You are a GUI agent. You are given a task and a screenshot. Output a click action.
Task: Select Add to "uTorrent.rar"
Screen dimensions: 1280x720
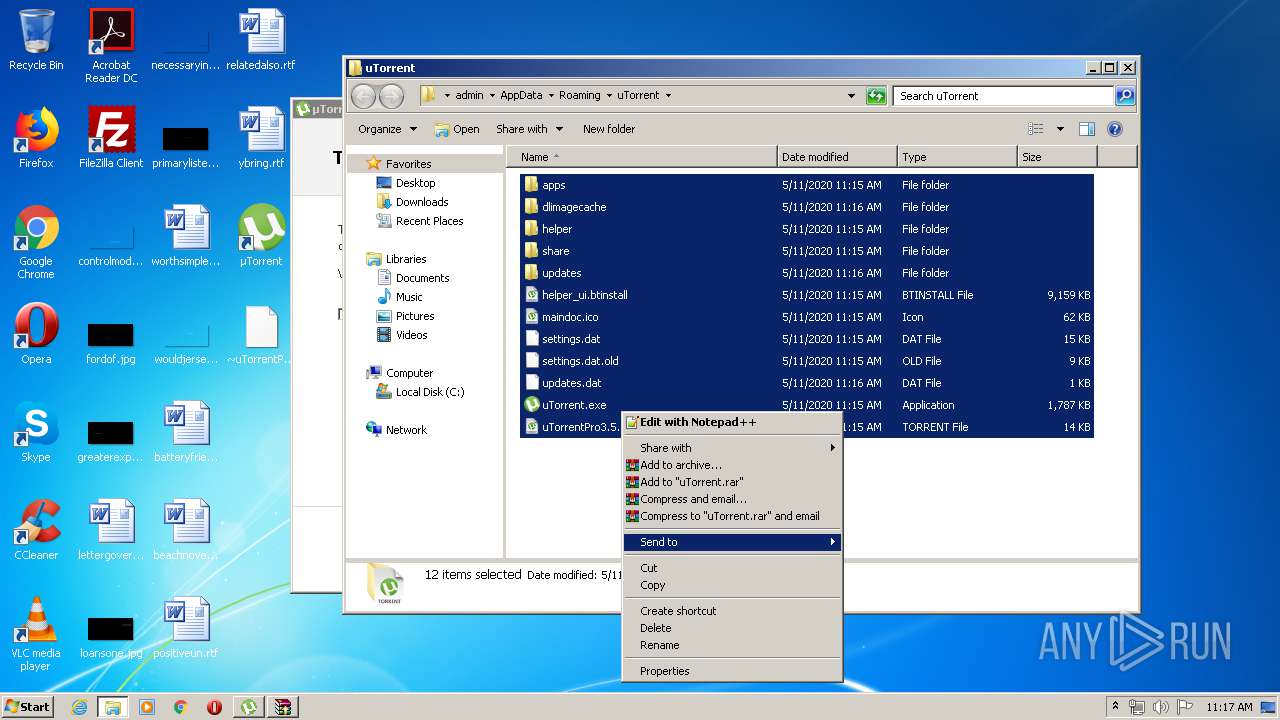pyautogui.click(x=732, y=482)
